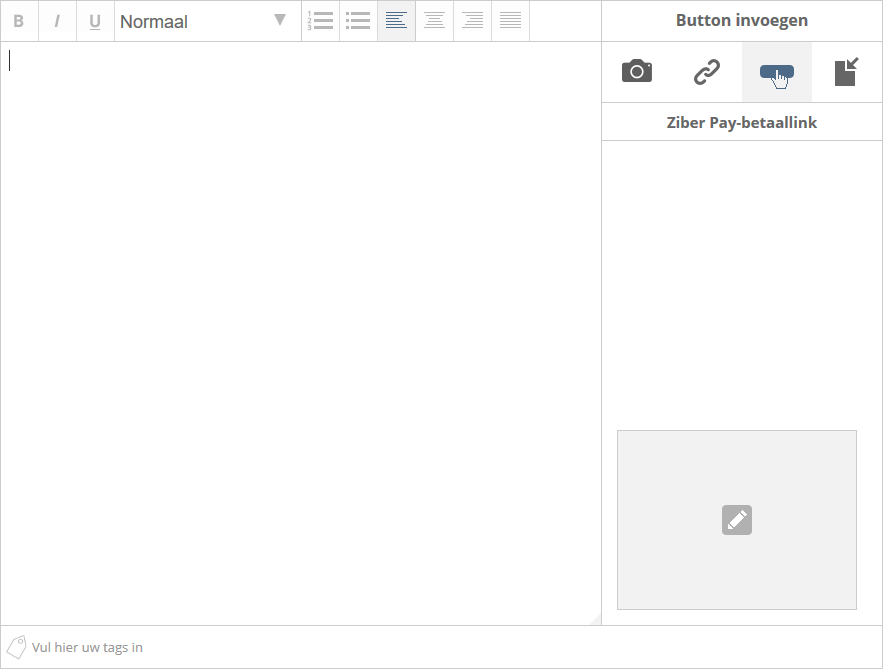883x669 pixels.
Task: Click the import document icon
Action: click(846, 72)
